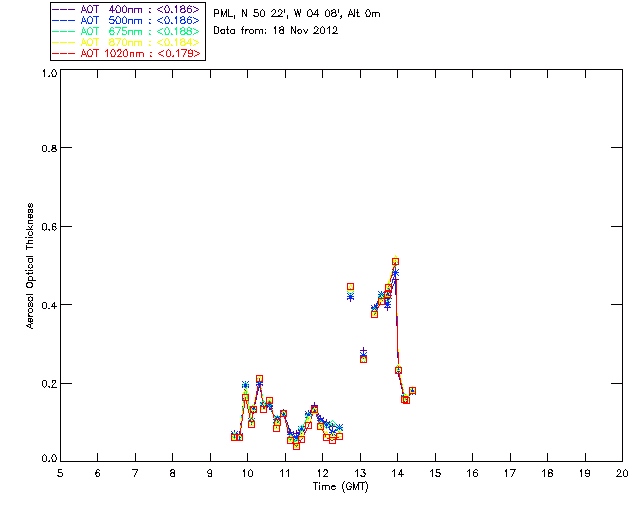
Task: Click the Time (GMT) axis label
Action: point(340,487)
